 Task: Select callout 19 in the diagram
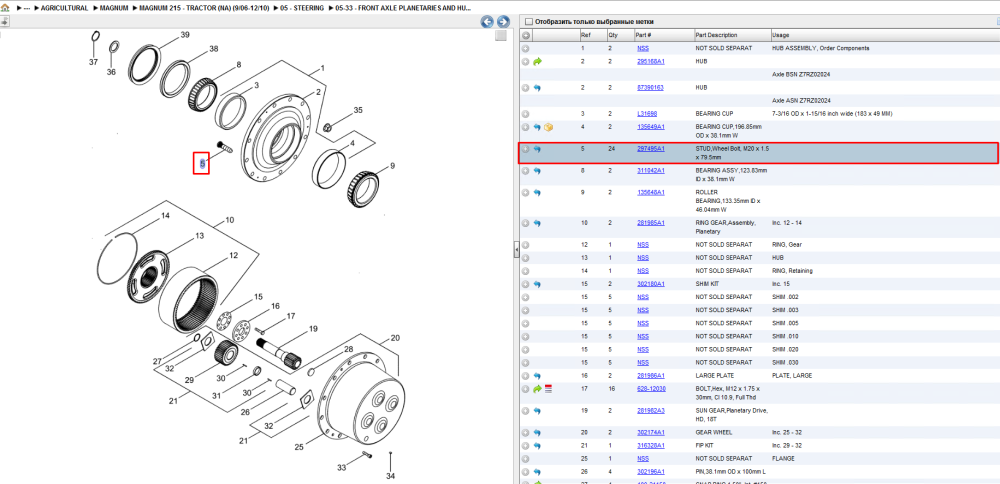pyautogui.click(x=313, y=329)
